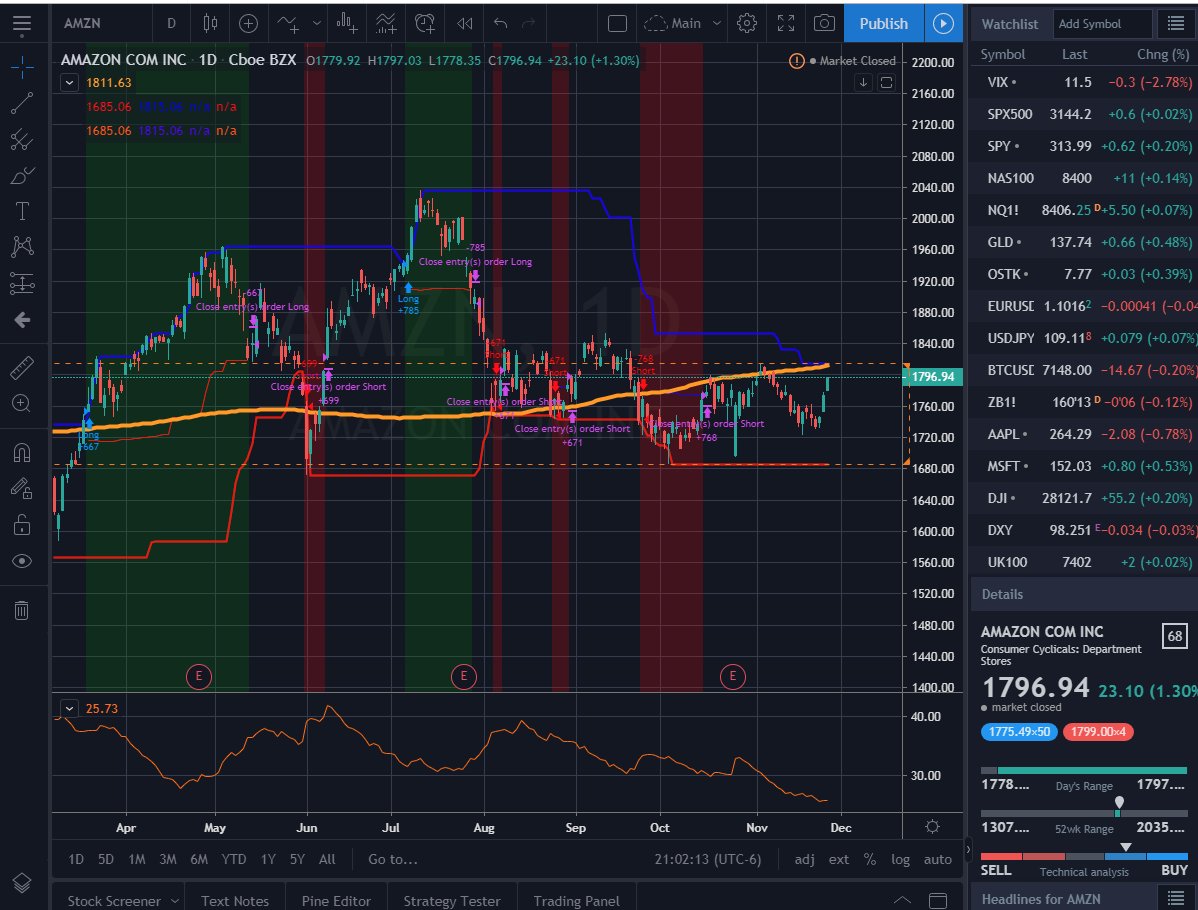Select the 5D time range

coord(105,859)
